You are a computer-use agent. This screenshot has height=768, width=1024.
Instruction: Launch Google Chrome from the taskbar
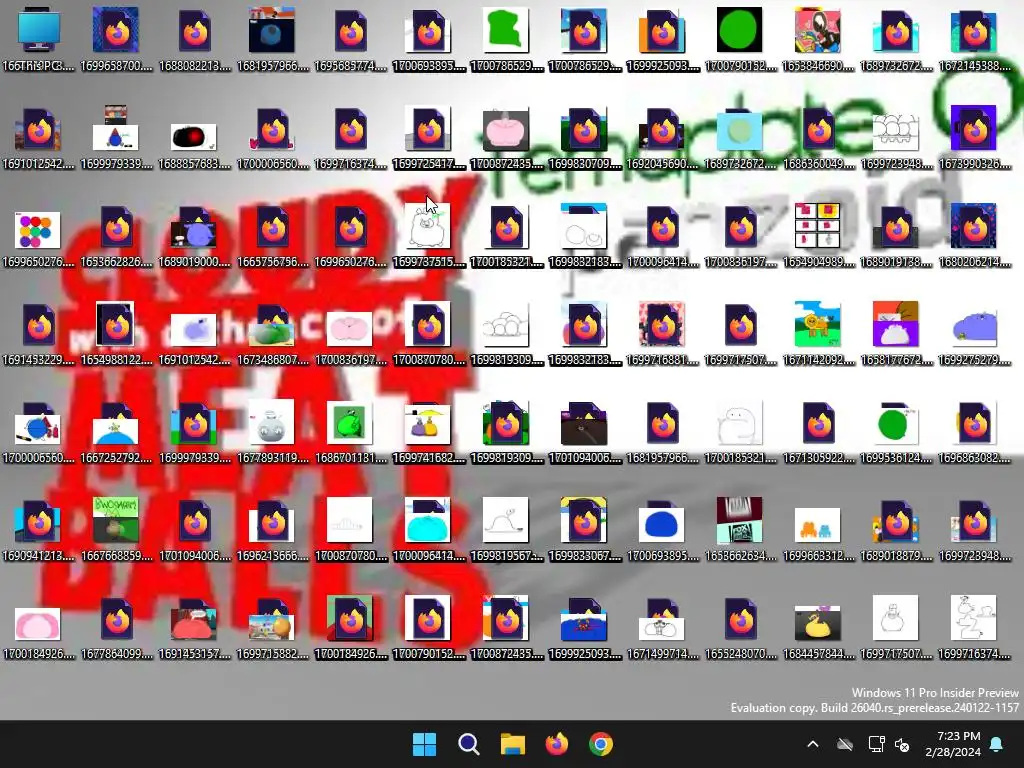(x=601, y=744)
